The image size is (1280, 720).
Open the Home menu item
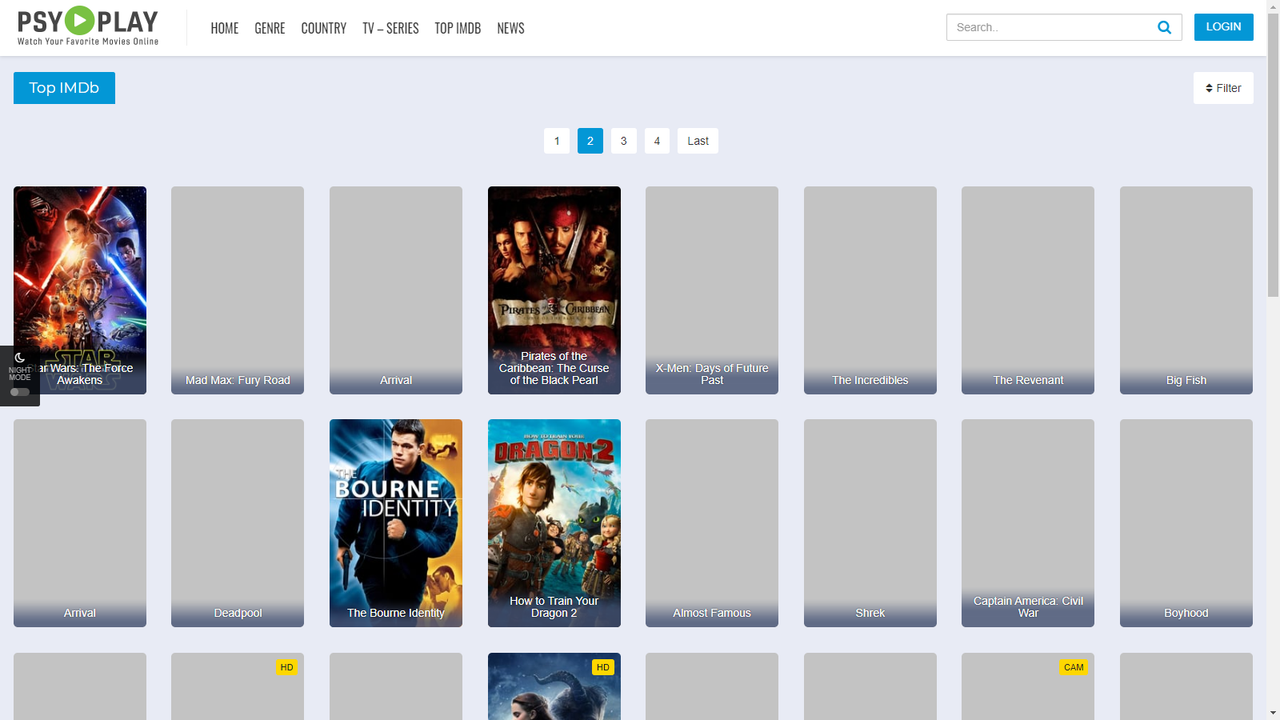[224, 28]
